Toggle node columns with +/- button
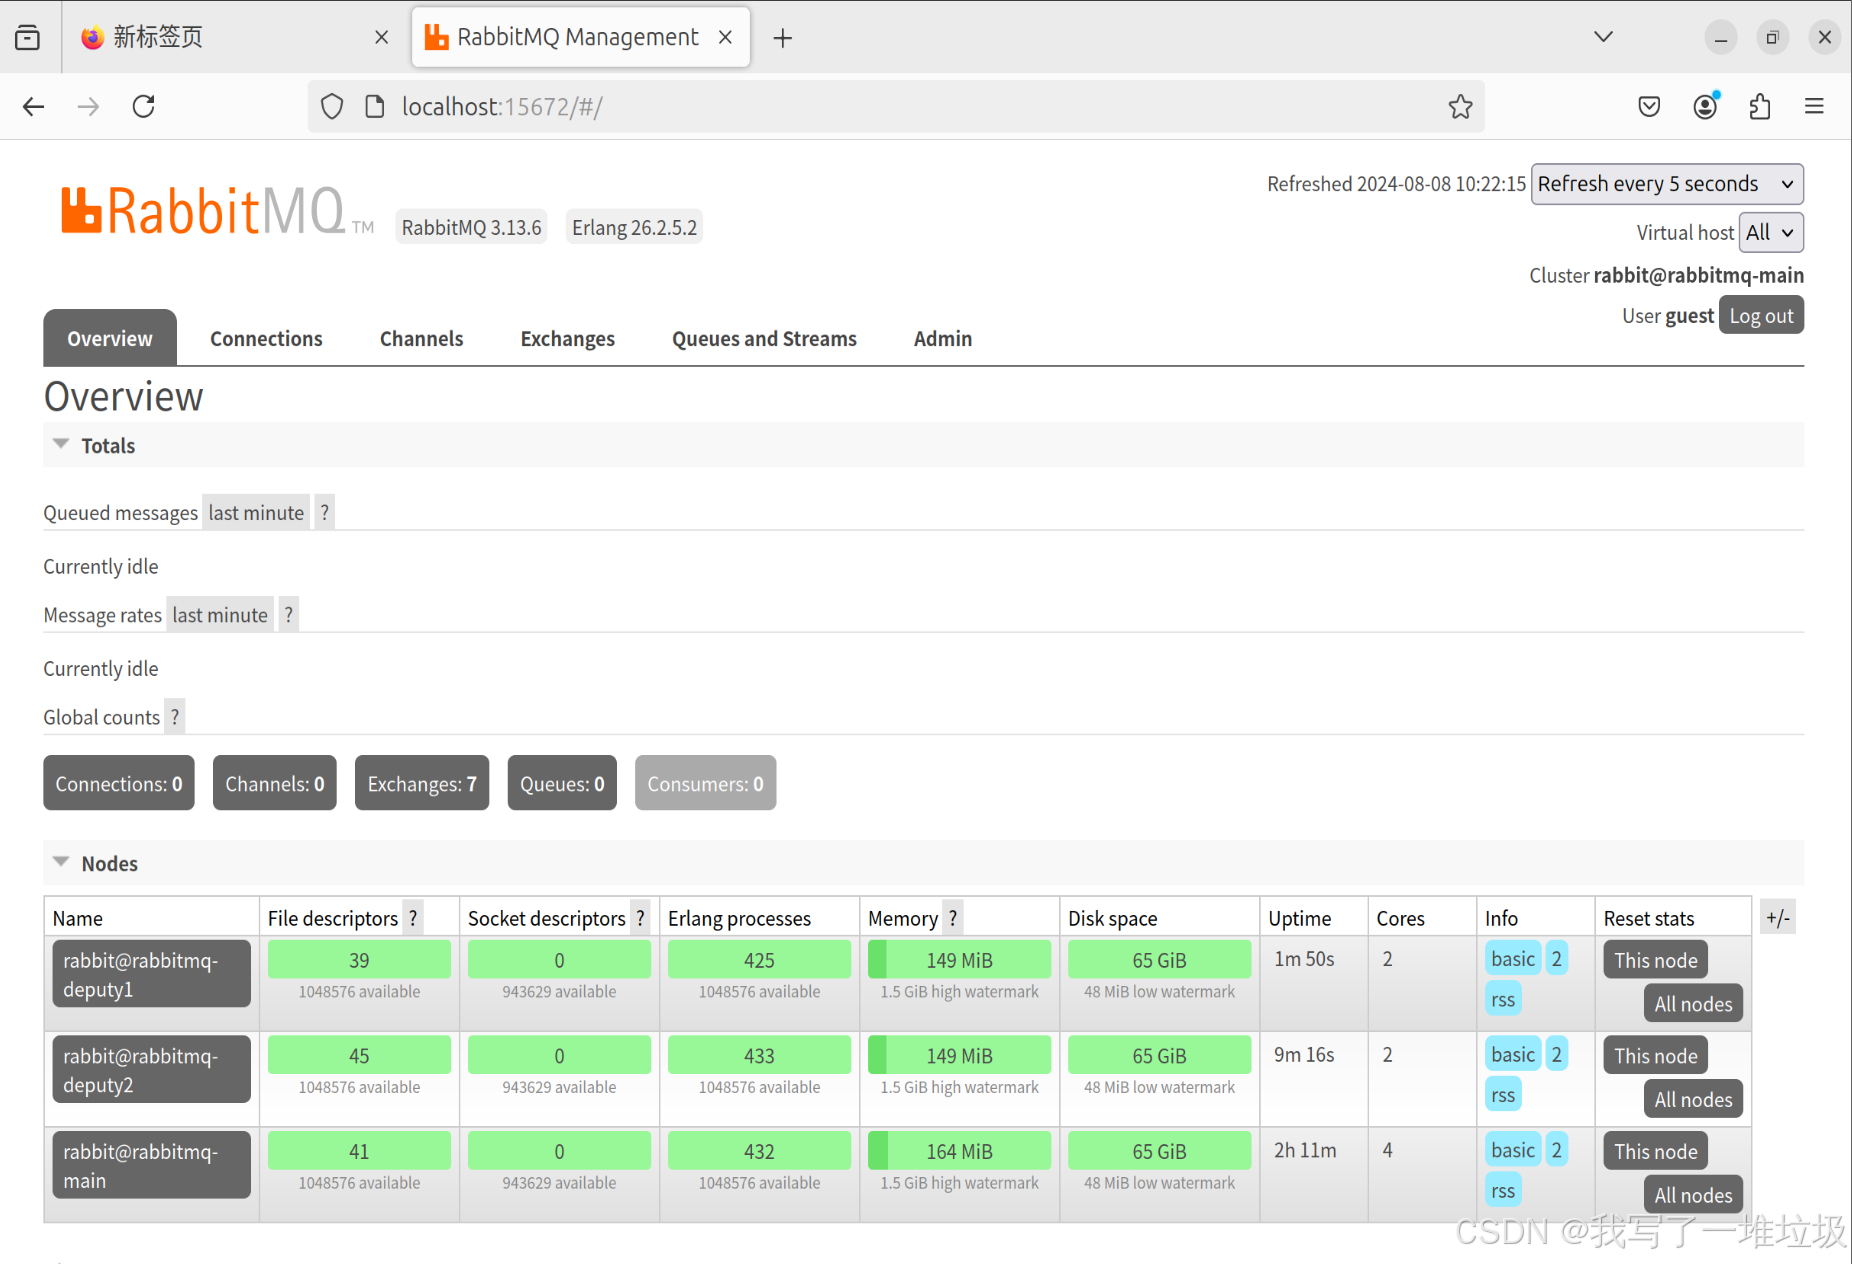This screenshot has height=1264, width=1852. tap(1778, 917)
